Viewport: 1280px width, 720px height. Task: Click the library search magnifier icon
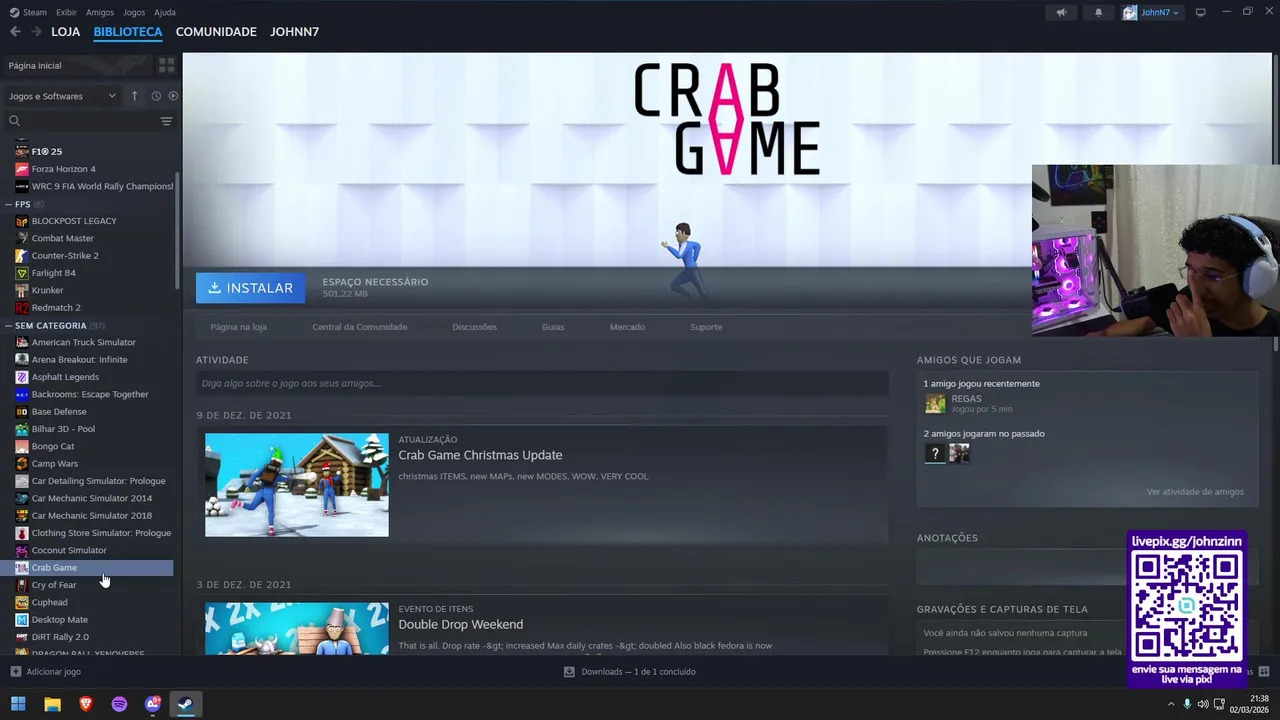tap(15, 121)
